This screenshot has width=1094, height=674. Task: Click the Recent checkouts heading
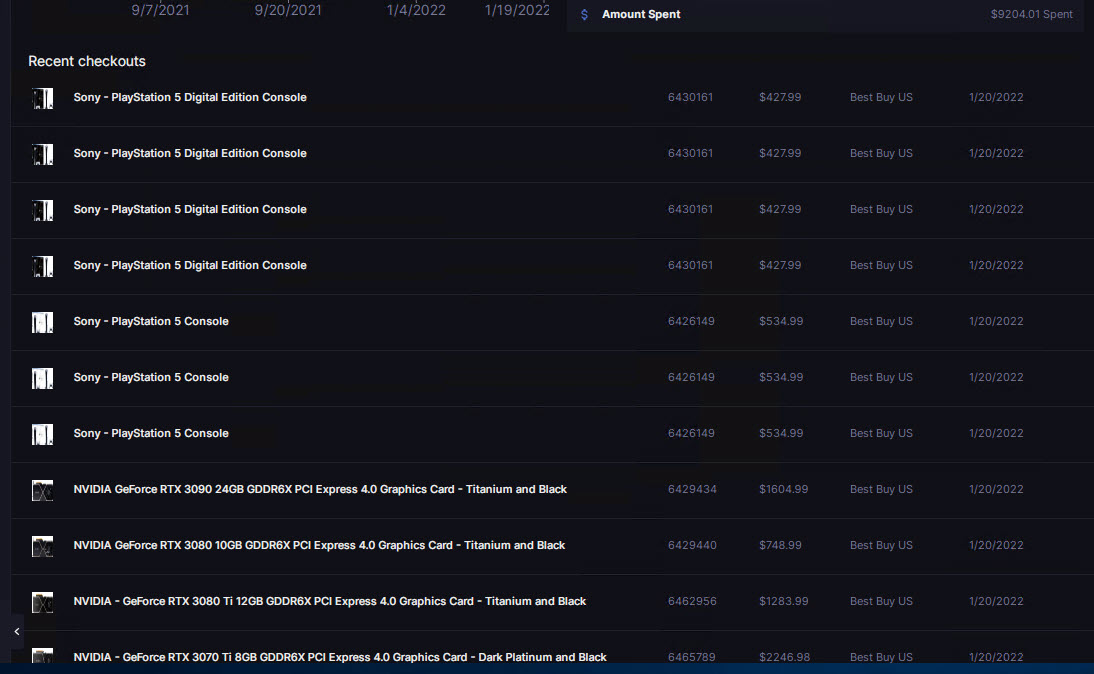[x=87, y=61]
